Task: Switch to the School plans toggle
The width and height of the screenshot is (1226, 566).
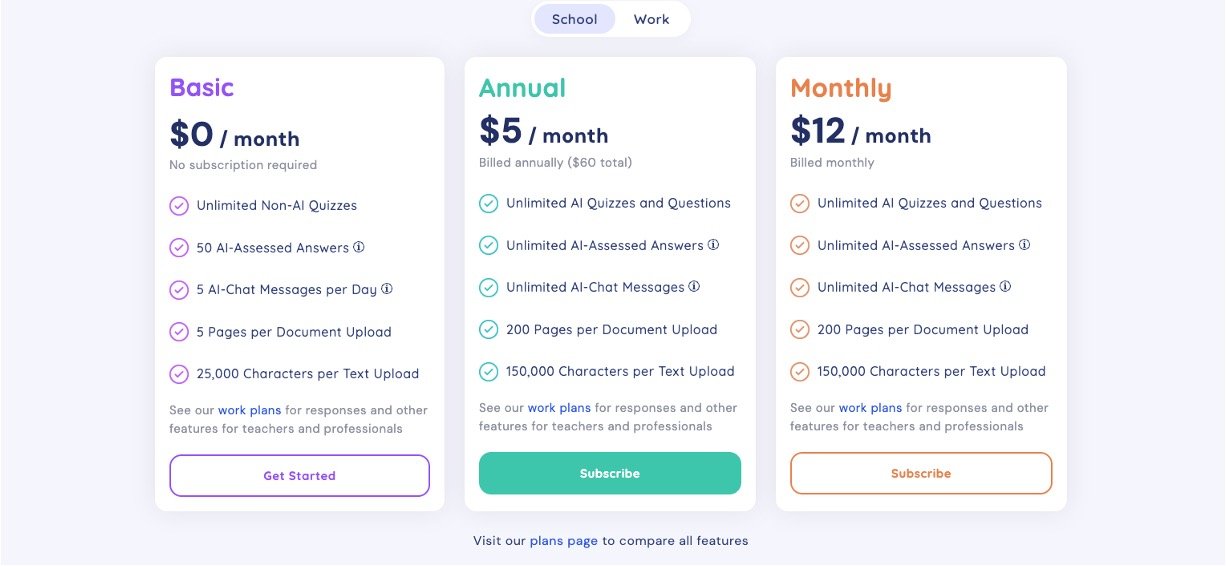Action: tap(574, 19)
